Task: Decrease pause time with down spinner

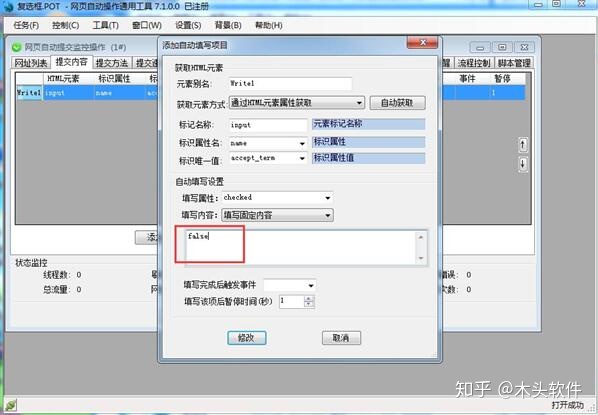Action: [x=309, y=304]
